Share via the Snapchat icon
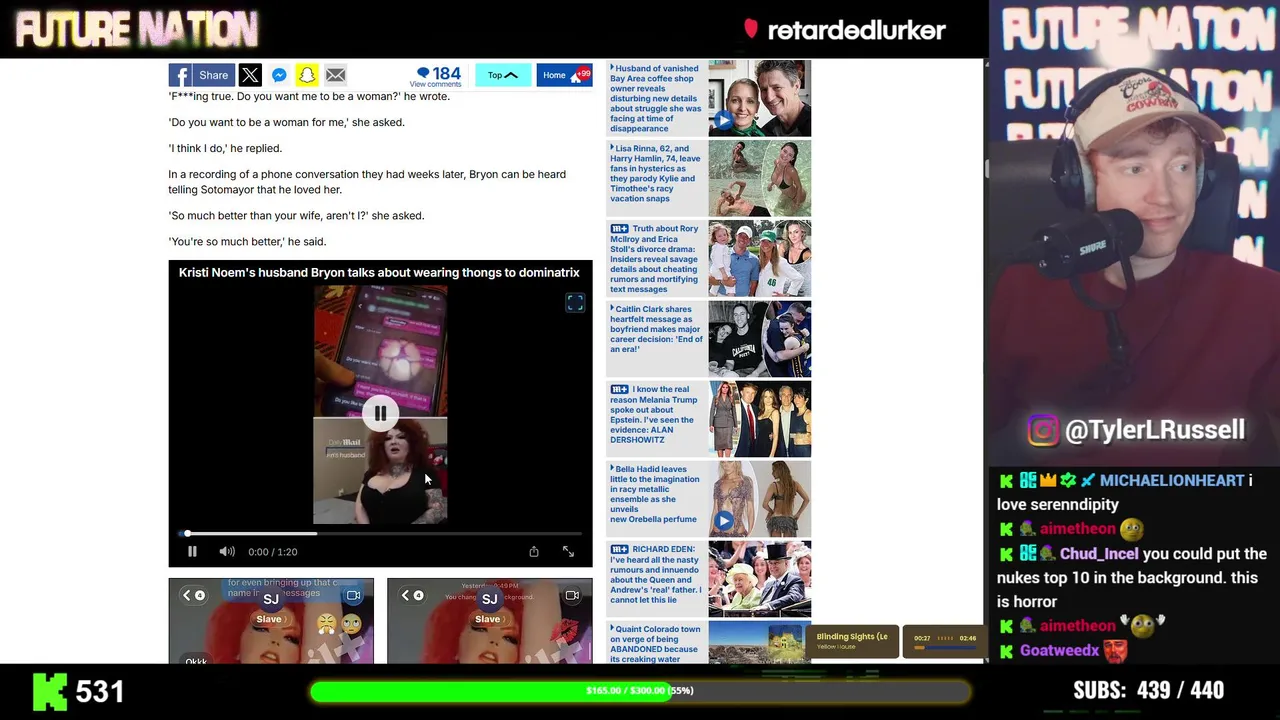The image size is (1280, 720). (307, 75)
